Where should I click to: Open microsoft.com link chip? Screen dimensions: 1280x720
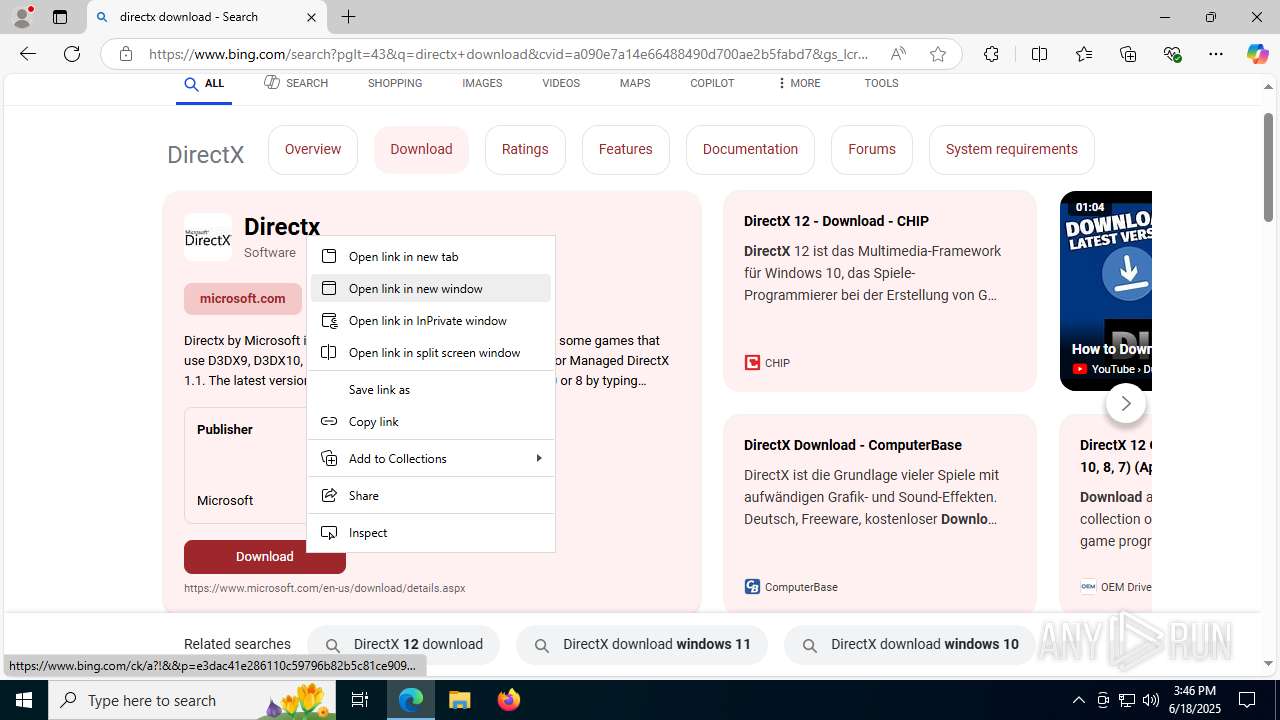(x=242, y=299)
